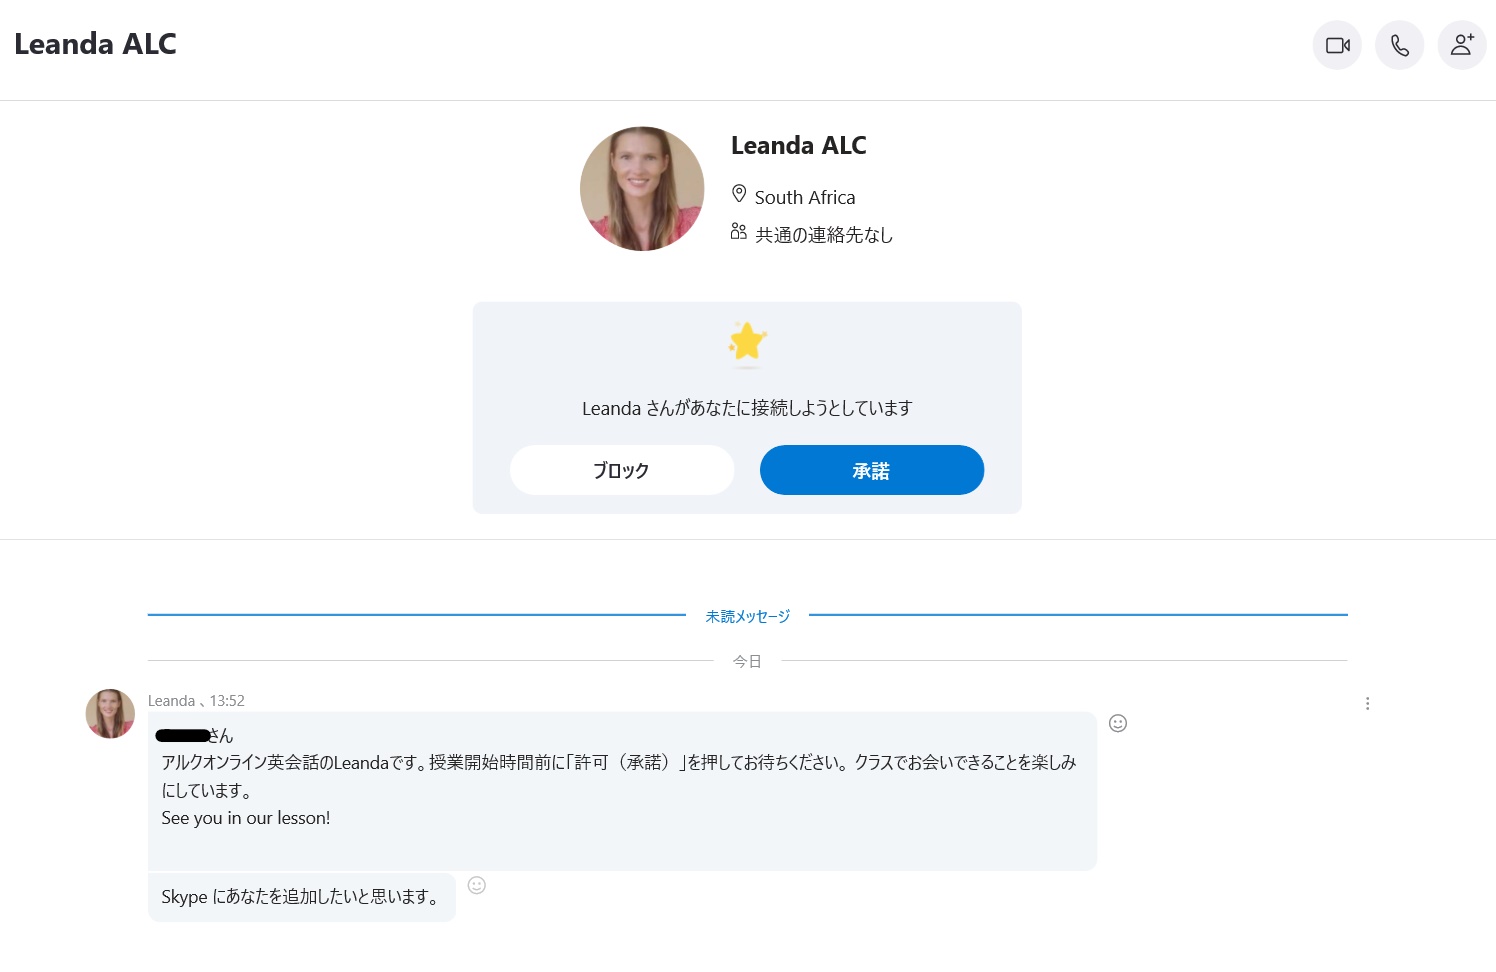1496x972 pixels.
Task: Click the yellow star emoji
Action: coord(747,342)
